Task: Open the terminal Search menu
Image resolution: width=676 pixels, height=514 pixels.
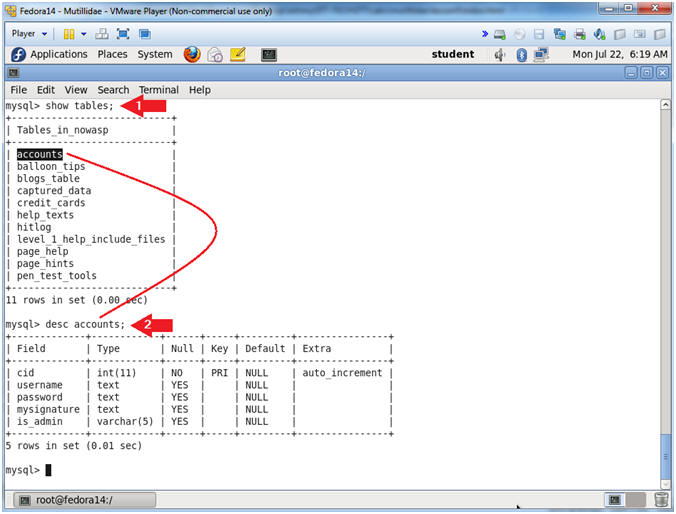Action: click(113, 90)
